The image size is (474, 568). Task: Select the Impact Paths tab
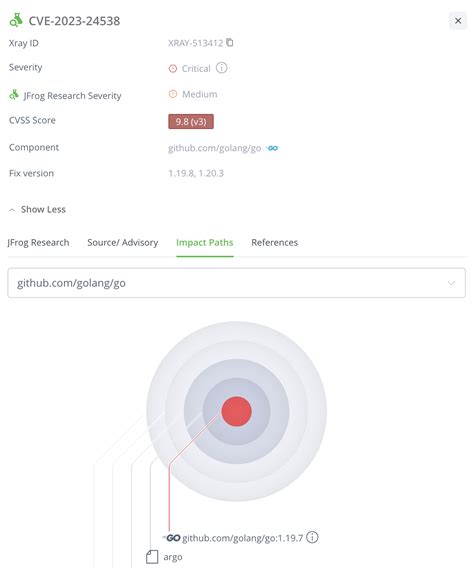(x=205, y=242)
